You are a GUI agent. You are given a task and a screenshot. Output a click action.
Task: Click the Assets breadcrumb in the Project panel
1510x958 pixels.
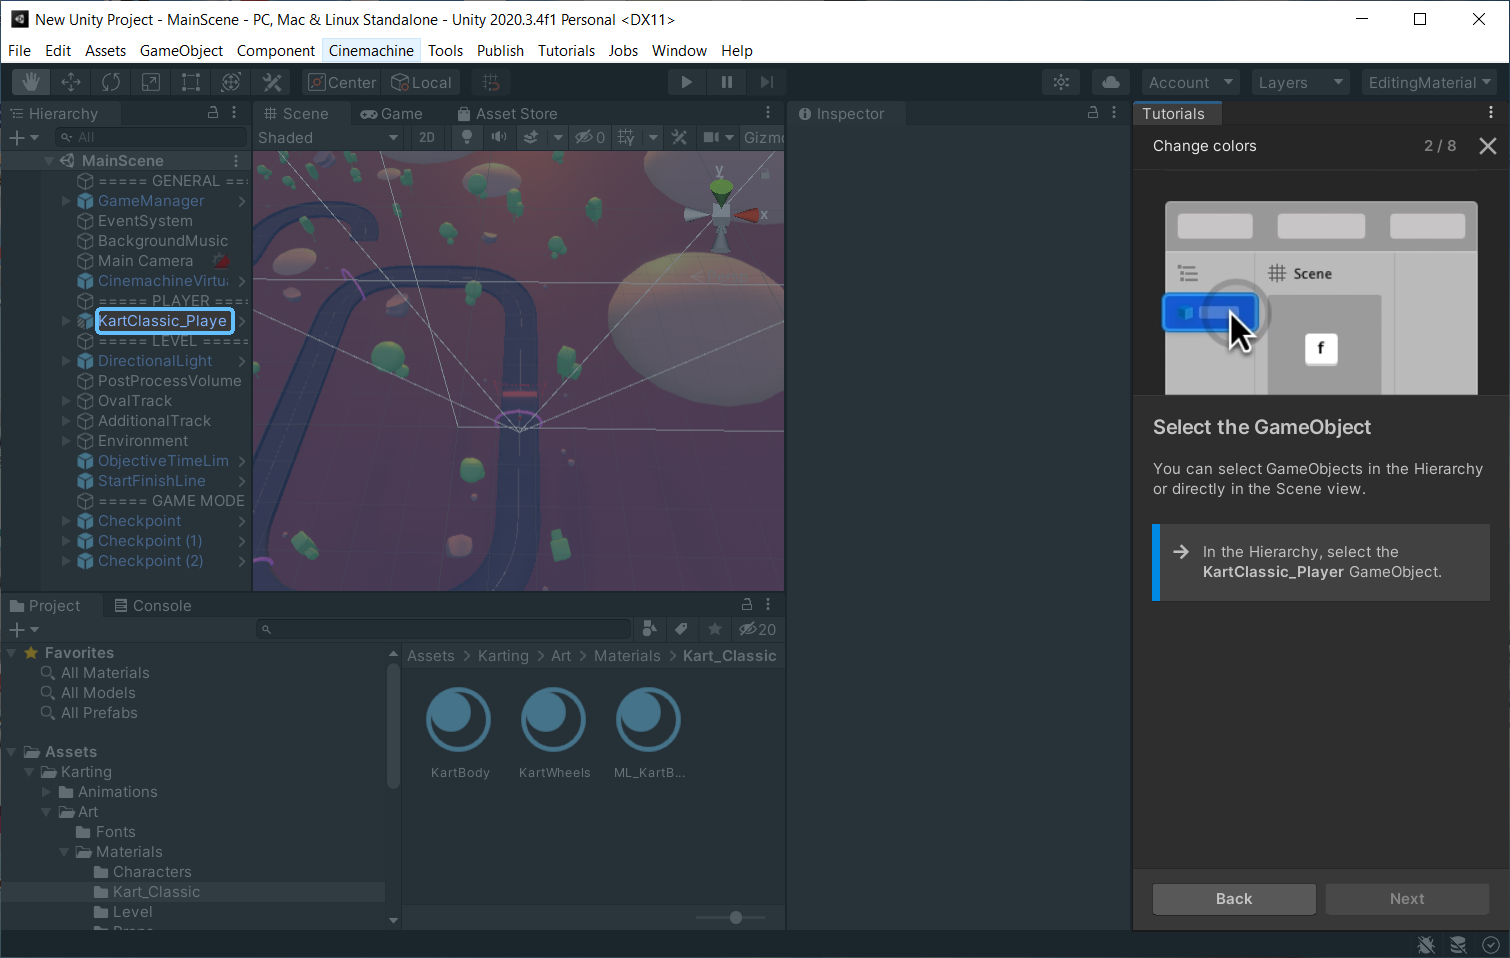(430, 655)
